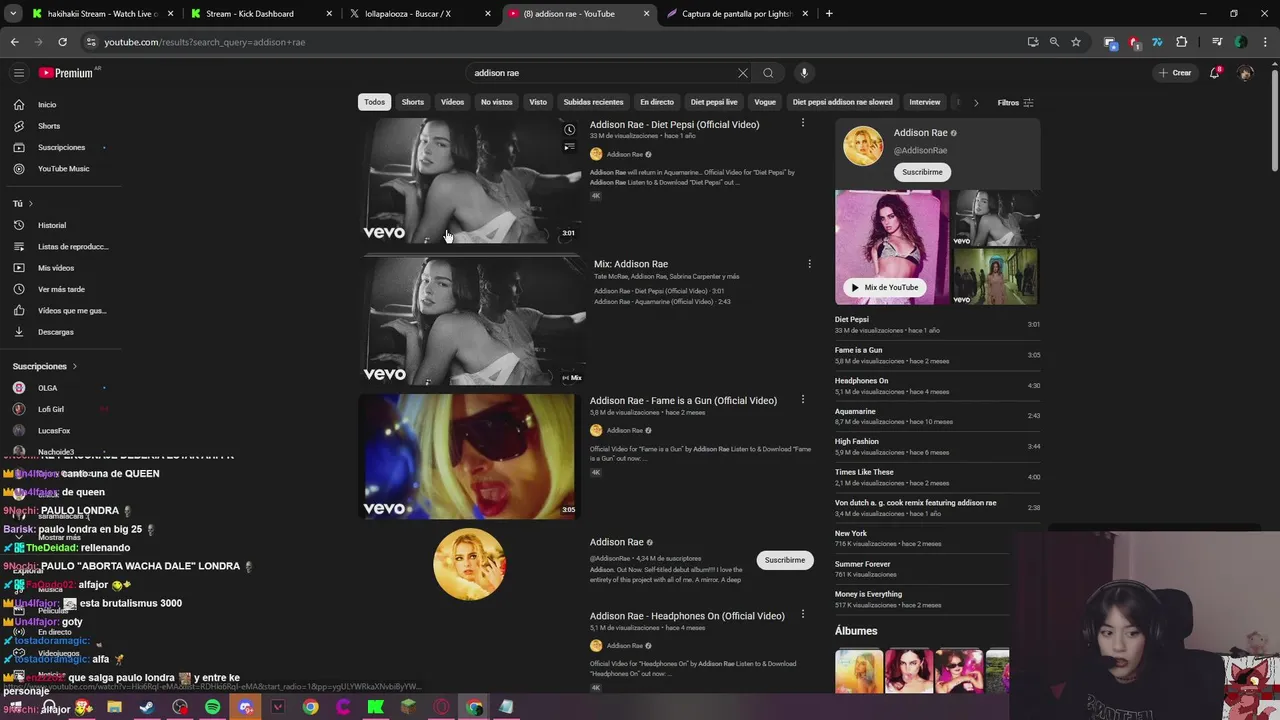Open OLGA channel in subscriptions
Screen dimensions: 1280x720
(60, 388)
